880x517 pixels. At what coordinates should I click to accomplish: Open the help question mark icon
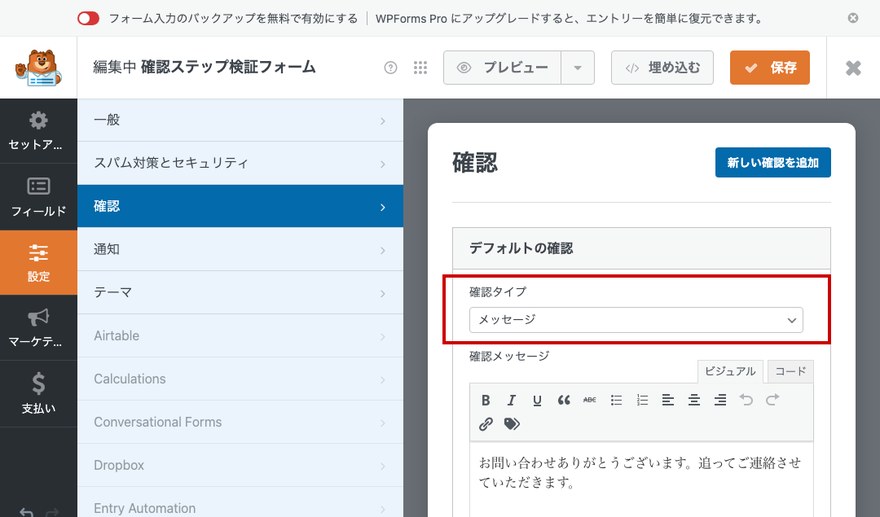(x=391, y=67)
